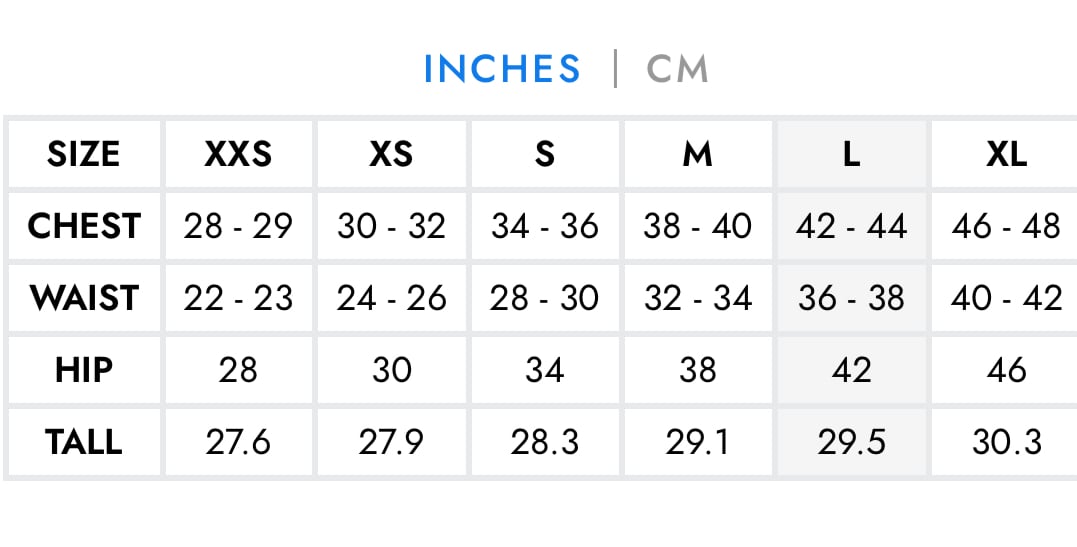
Task: Click chest measurement 46 - 48 for XL
Action: [1005, 226]
